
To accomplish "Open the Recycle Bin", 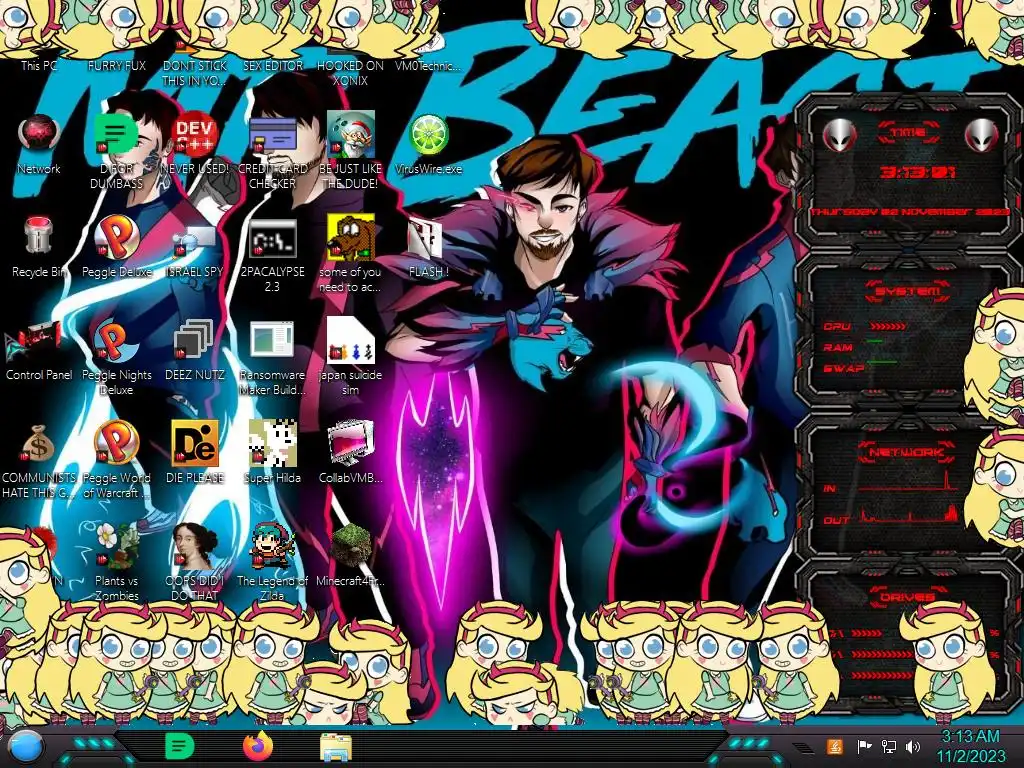I will pos(38,236).
